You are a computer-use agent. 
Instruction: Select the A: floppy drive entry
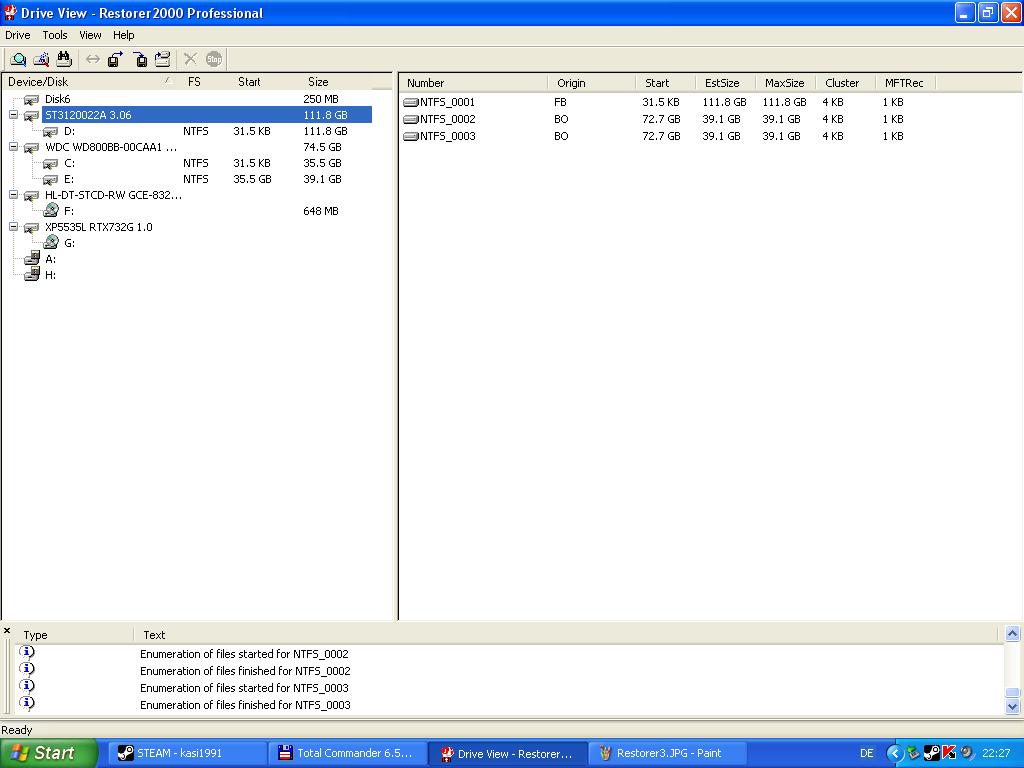tap(50, 259)
